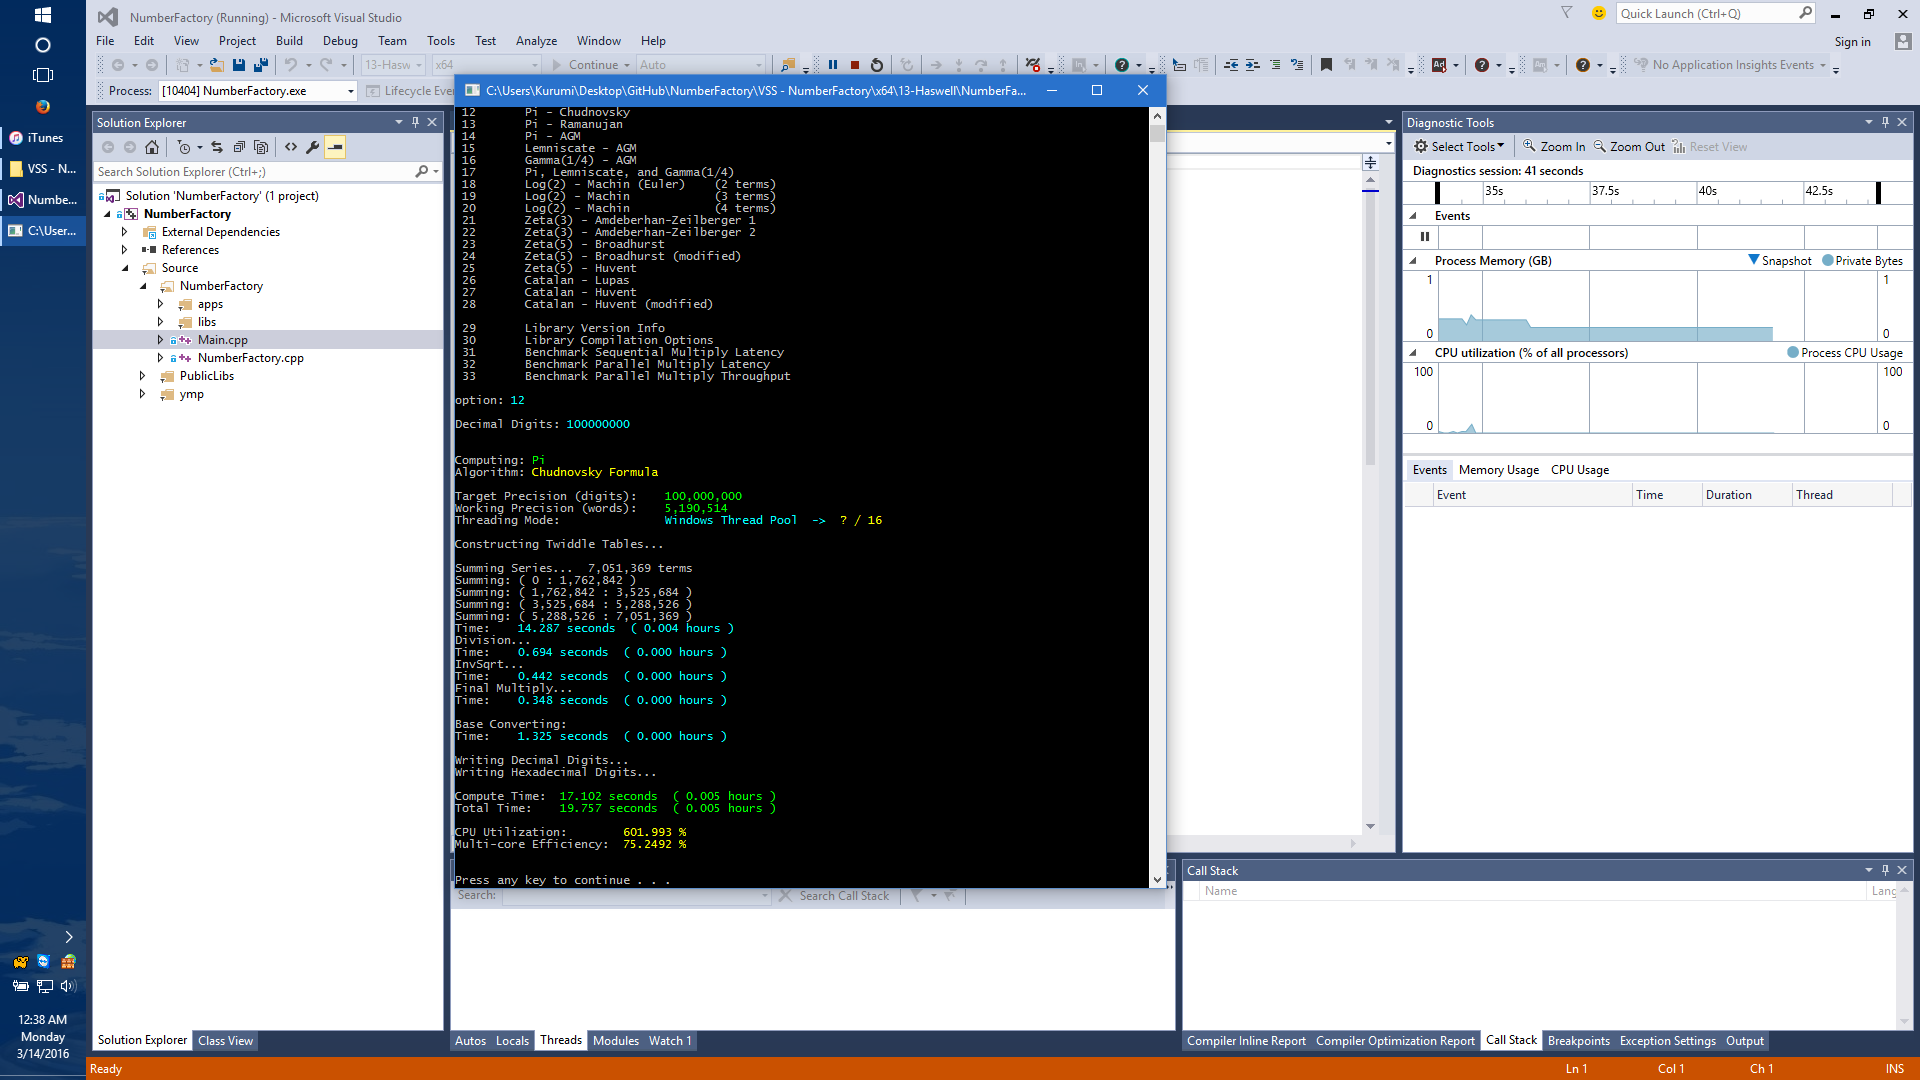1920x1080 pixels.
Task: Open Properties wrench in Solution Explorer
Action: pos(313,147)
